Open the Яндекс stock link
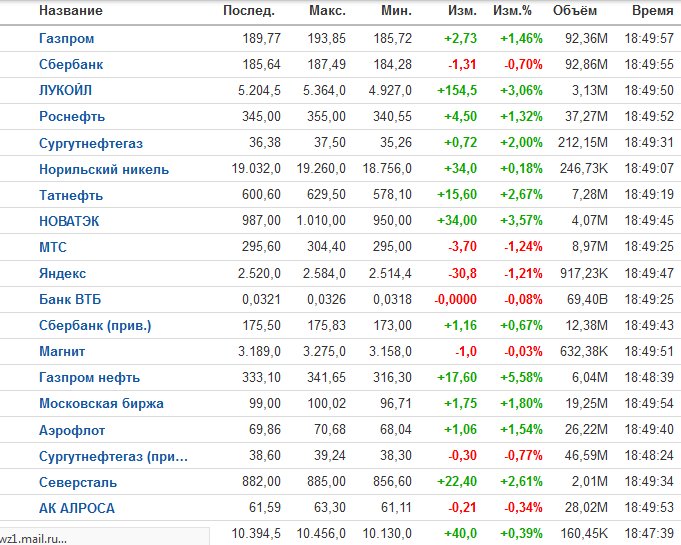The height and width of the screenshot is (545, 681). pyautogui.click(x=63, y=273)
